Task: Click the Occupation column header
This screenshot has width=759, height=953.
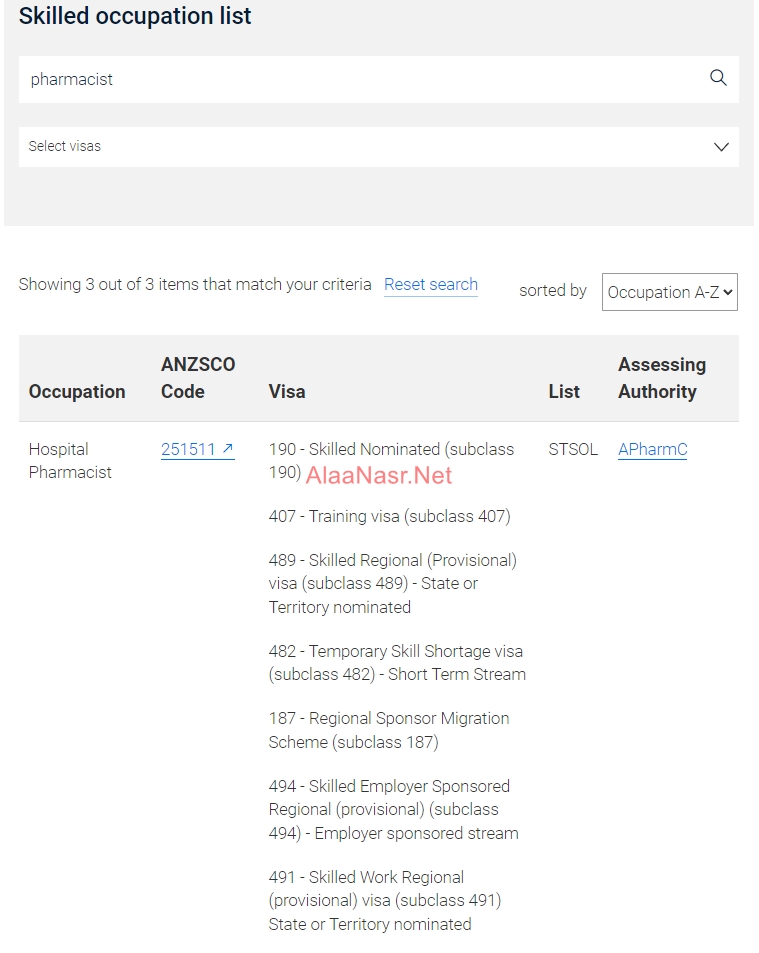Action: click(x=77, y=391)
